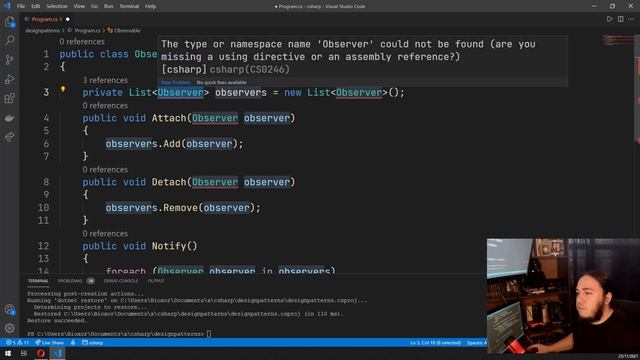Viewport: 640px width, 360px height.
Task: Open the Live Share view in activity bar
Action: point(9,137)
